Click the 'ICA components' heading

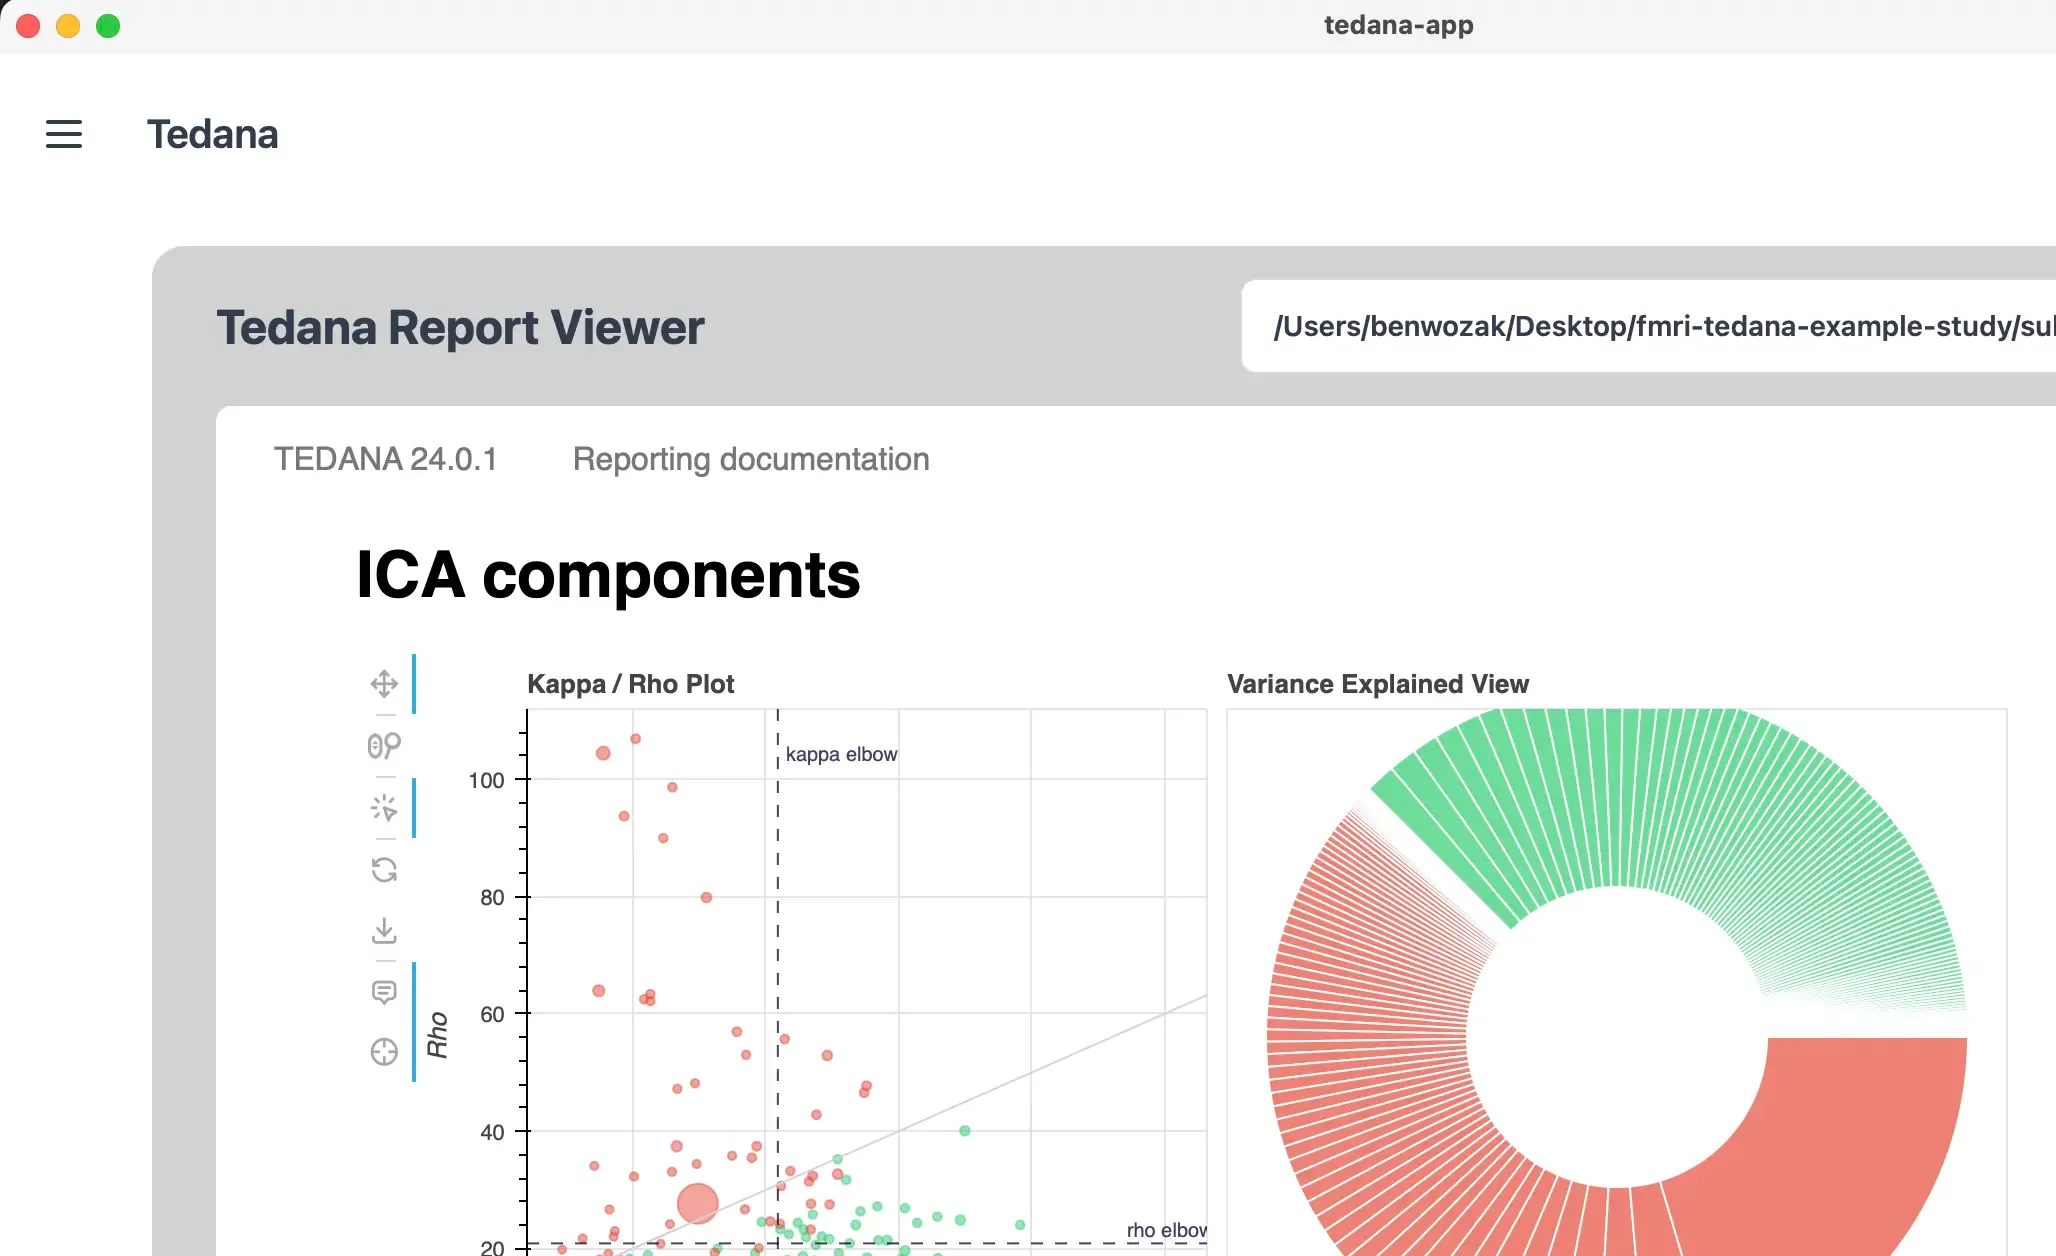pyautogui.click(x=608, y=575)
